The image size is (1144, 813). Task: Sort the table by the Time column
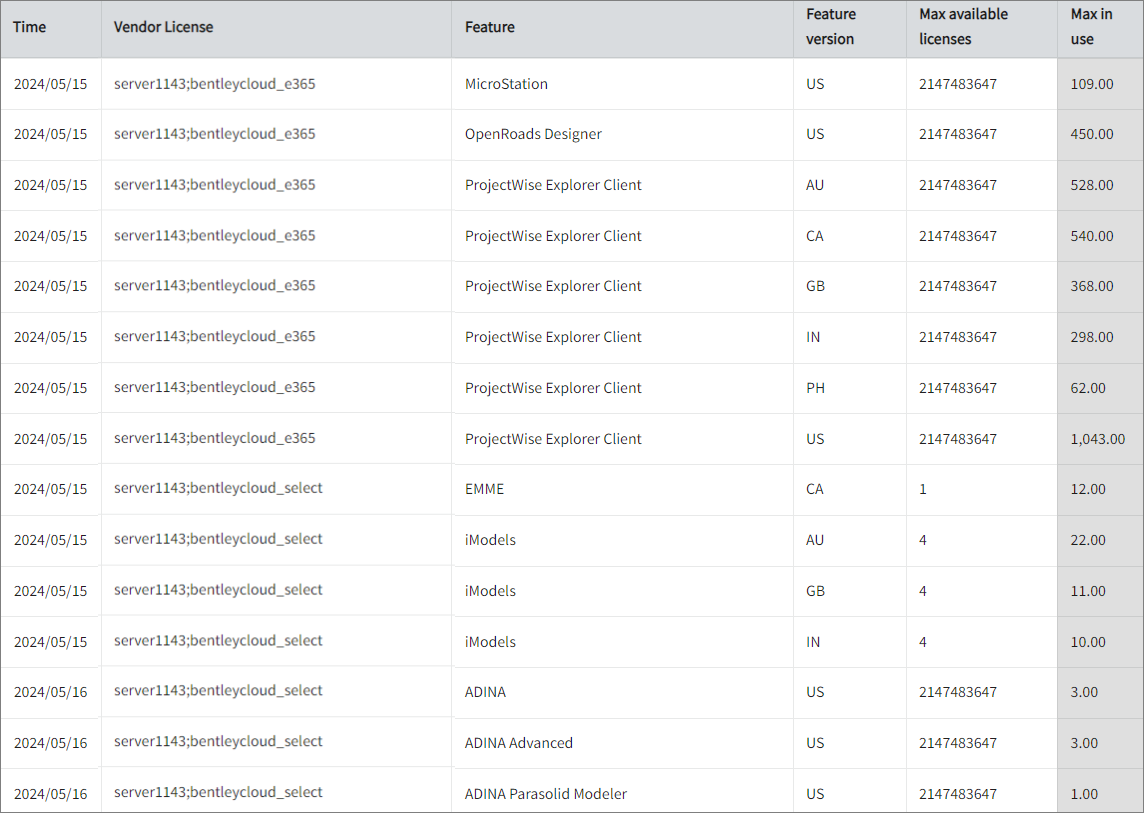coord(29,27)
